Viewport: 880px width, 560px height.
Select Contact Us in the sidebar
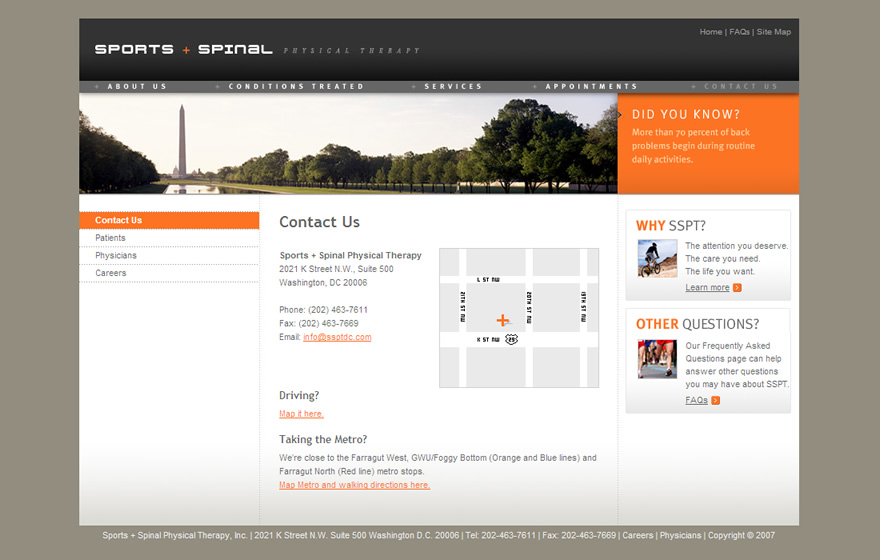click(169, 221)
